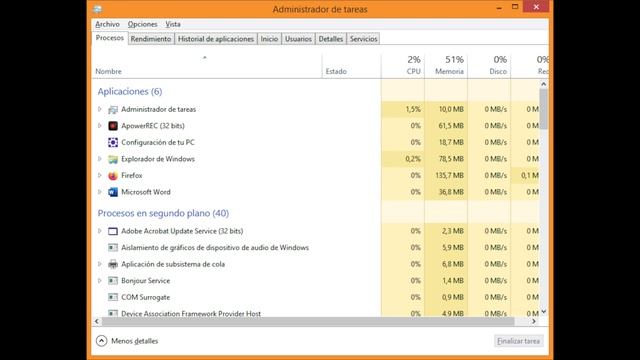
Task: Switch to the Inicio tab
Action: [269, 39]
